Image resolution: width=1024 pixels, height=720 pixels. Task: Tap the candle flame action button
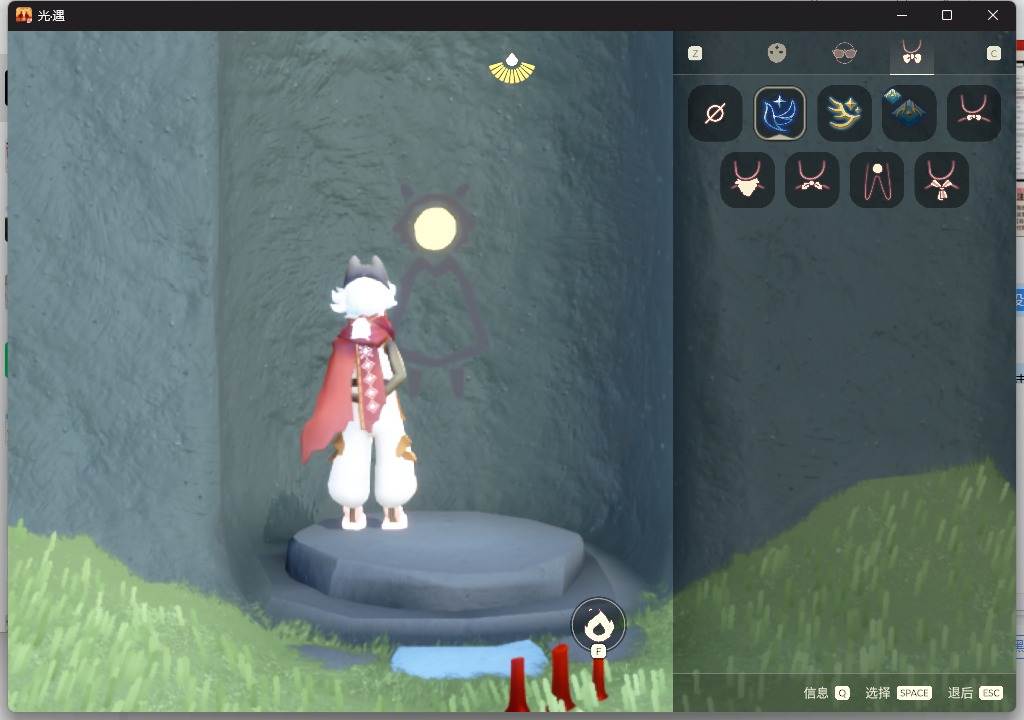pos(598,625)
